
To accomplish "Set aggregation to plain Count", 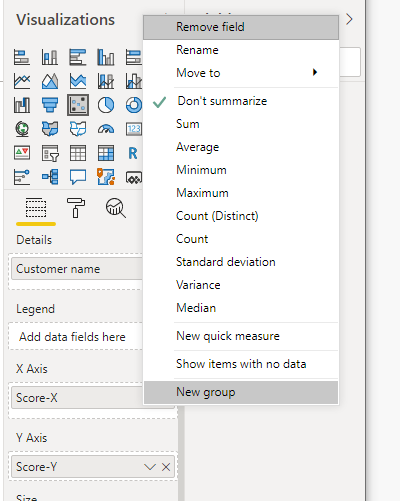I will [241, 239].
